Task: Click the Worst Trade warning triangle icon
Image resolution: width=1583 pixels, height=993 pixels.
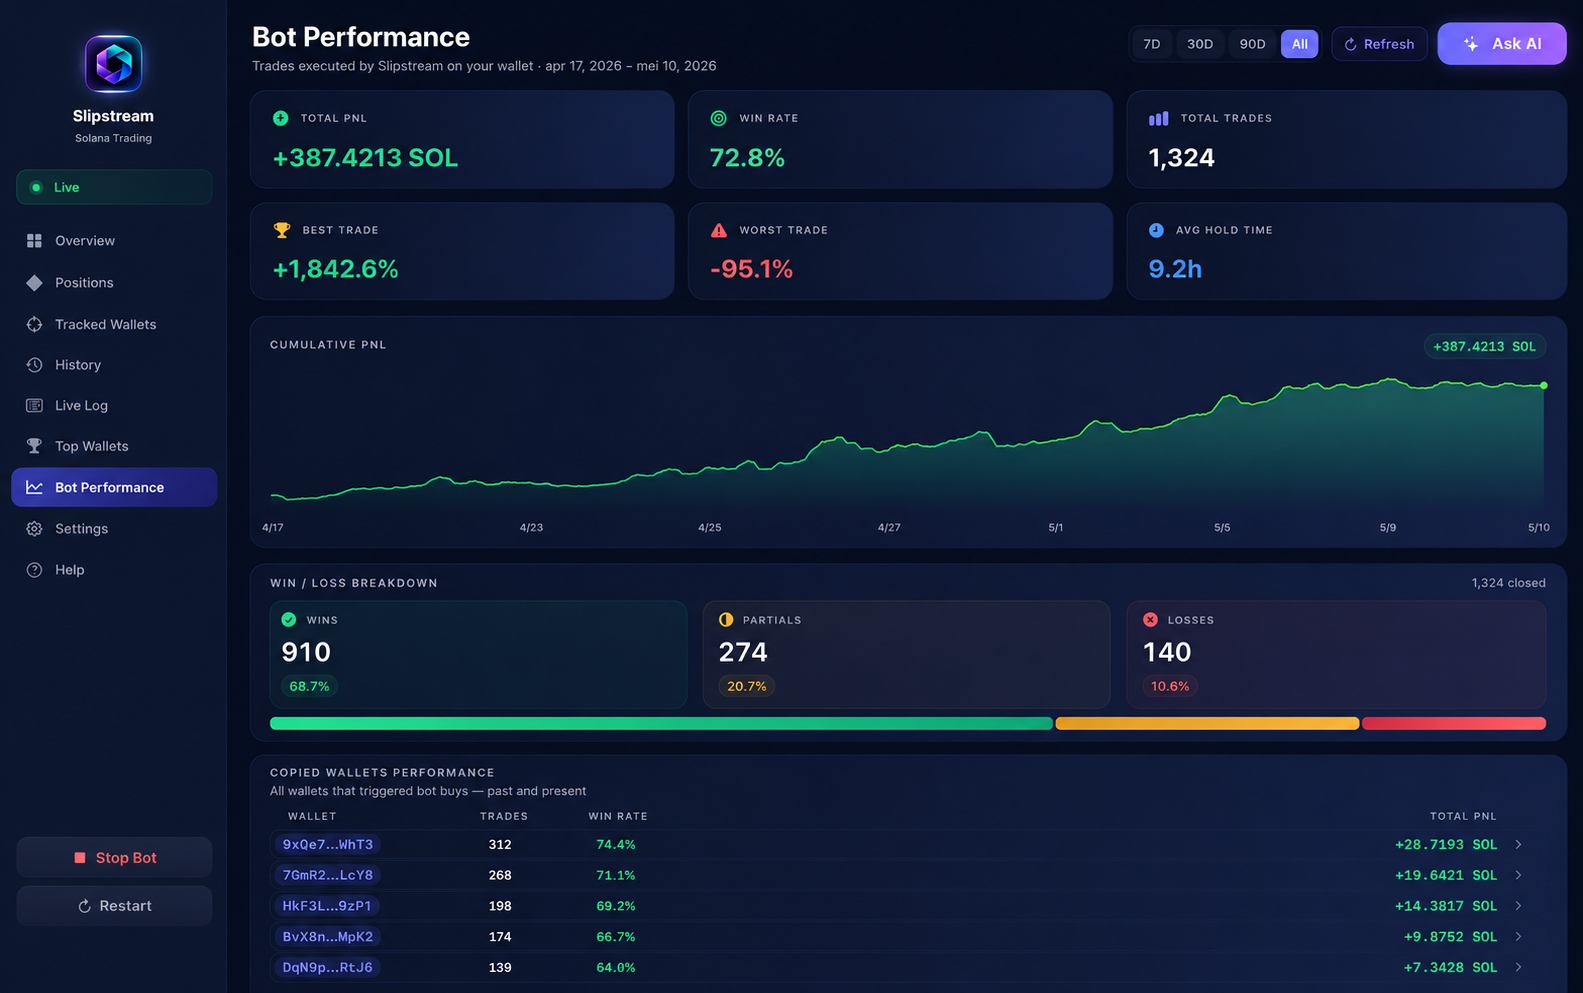Action: point(718,230)
